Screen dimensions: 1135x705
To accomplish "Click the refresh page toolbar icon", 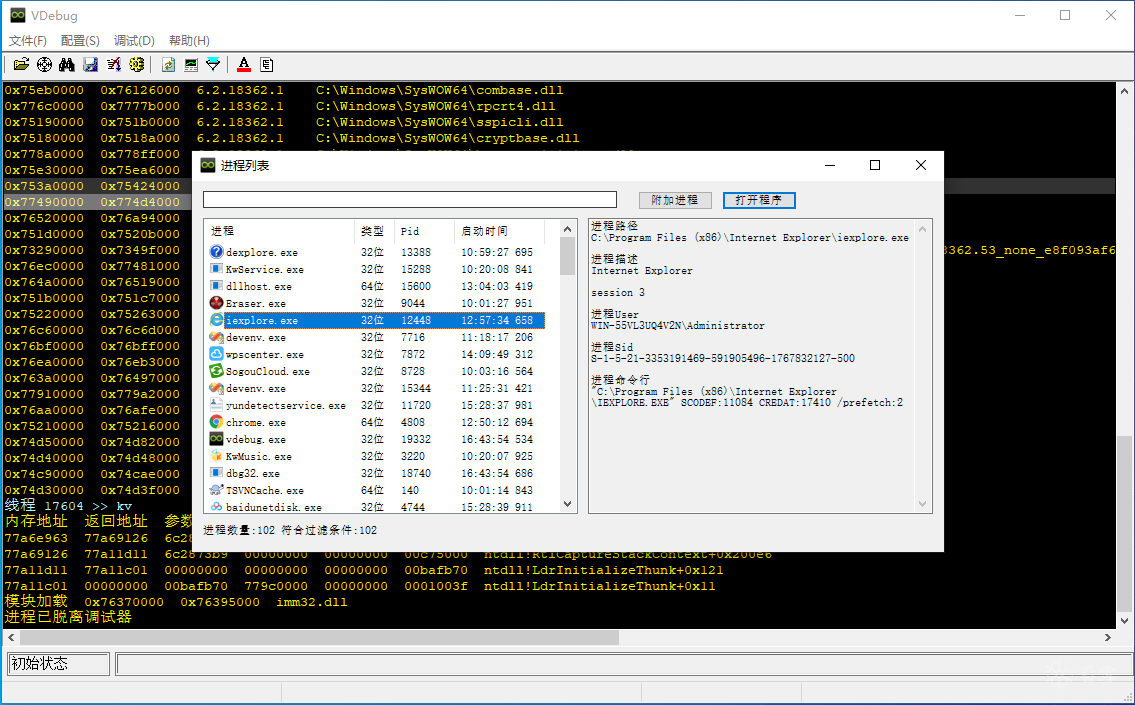I will 168,64.
